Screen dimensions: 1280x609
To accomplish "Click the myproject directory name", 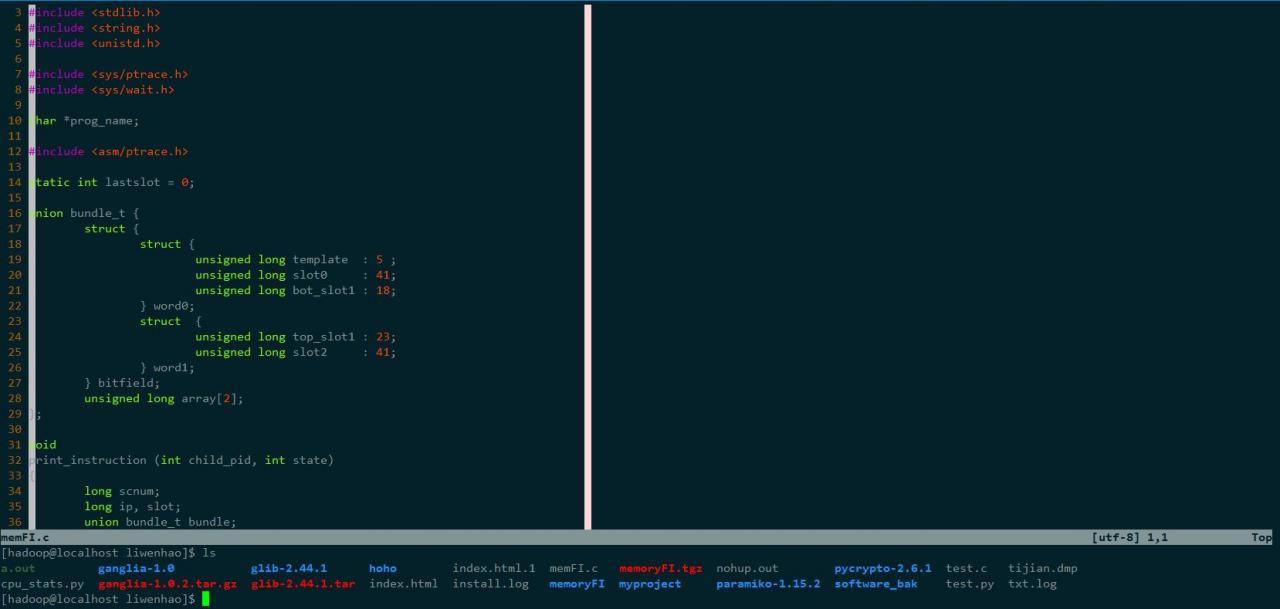I will [650, 584].
